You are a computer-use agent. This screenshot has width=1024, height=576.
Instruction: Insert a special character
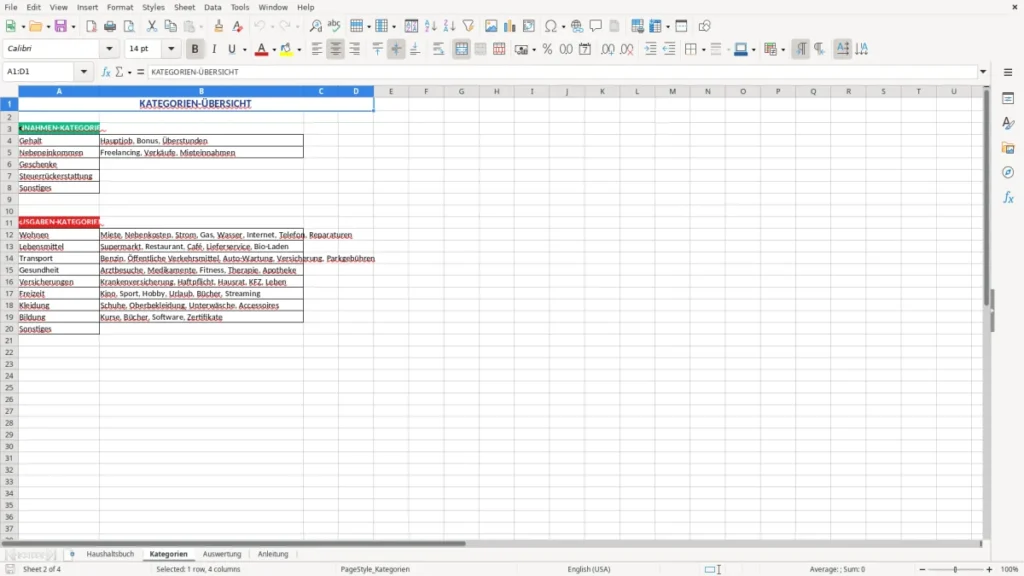(x=551, y=26)
